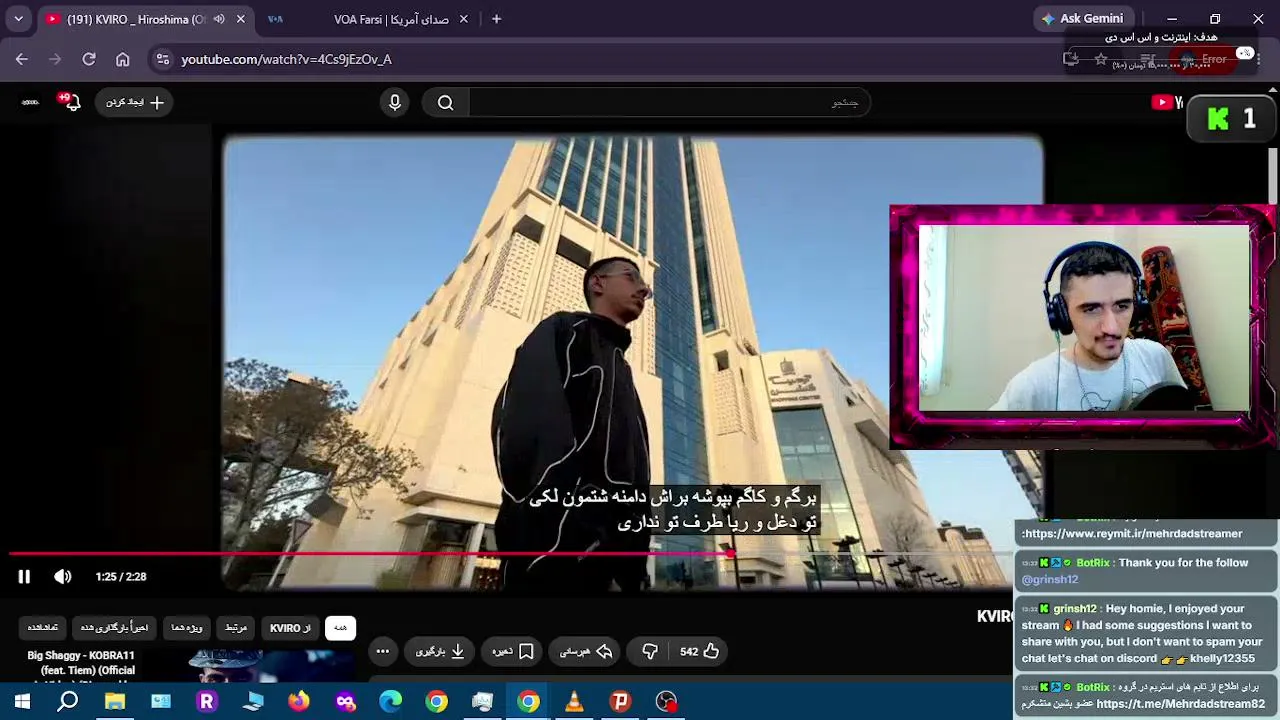Mute the video player volume
The image size is (1280, 720).
[x=63, y=577]
